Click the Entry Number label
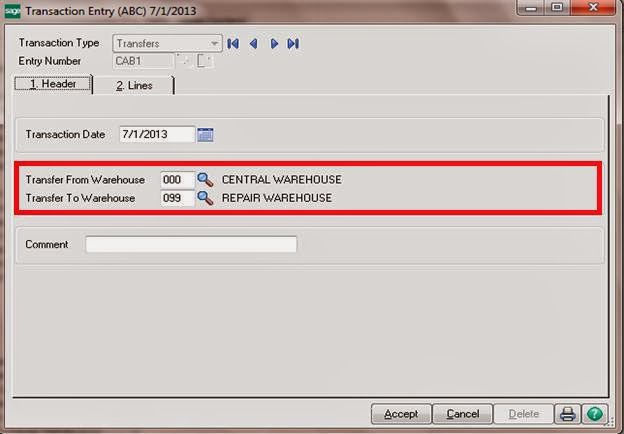Screen dimensions: 624x434 point(50,61)
